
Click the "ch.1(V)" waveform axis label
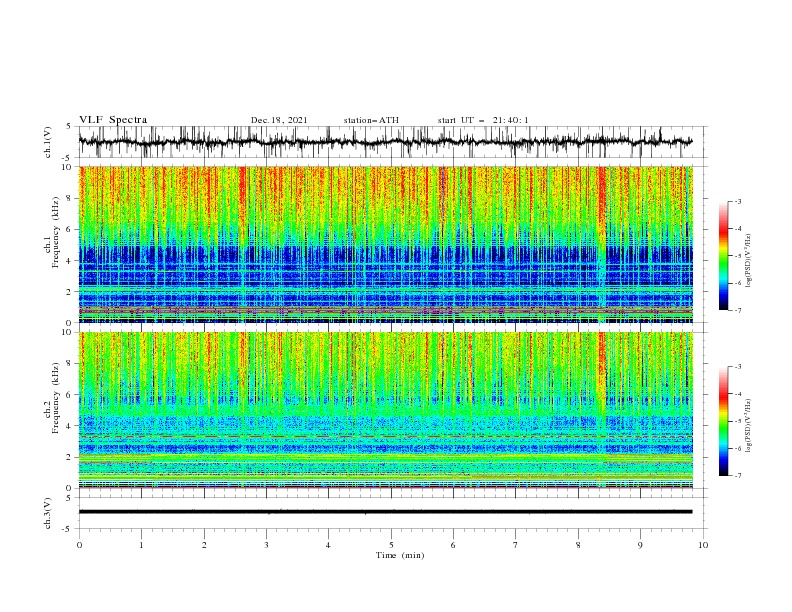point(48,142)
